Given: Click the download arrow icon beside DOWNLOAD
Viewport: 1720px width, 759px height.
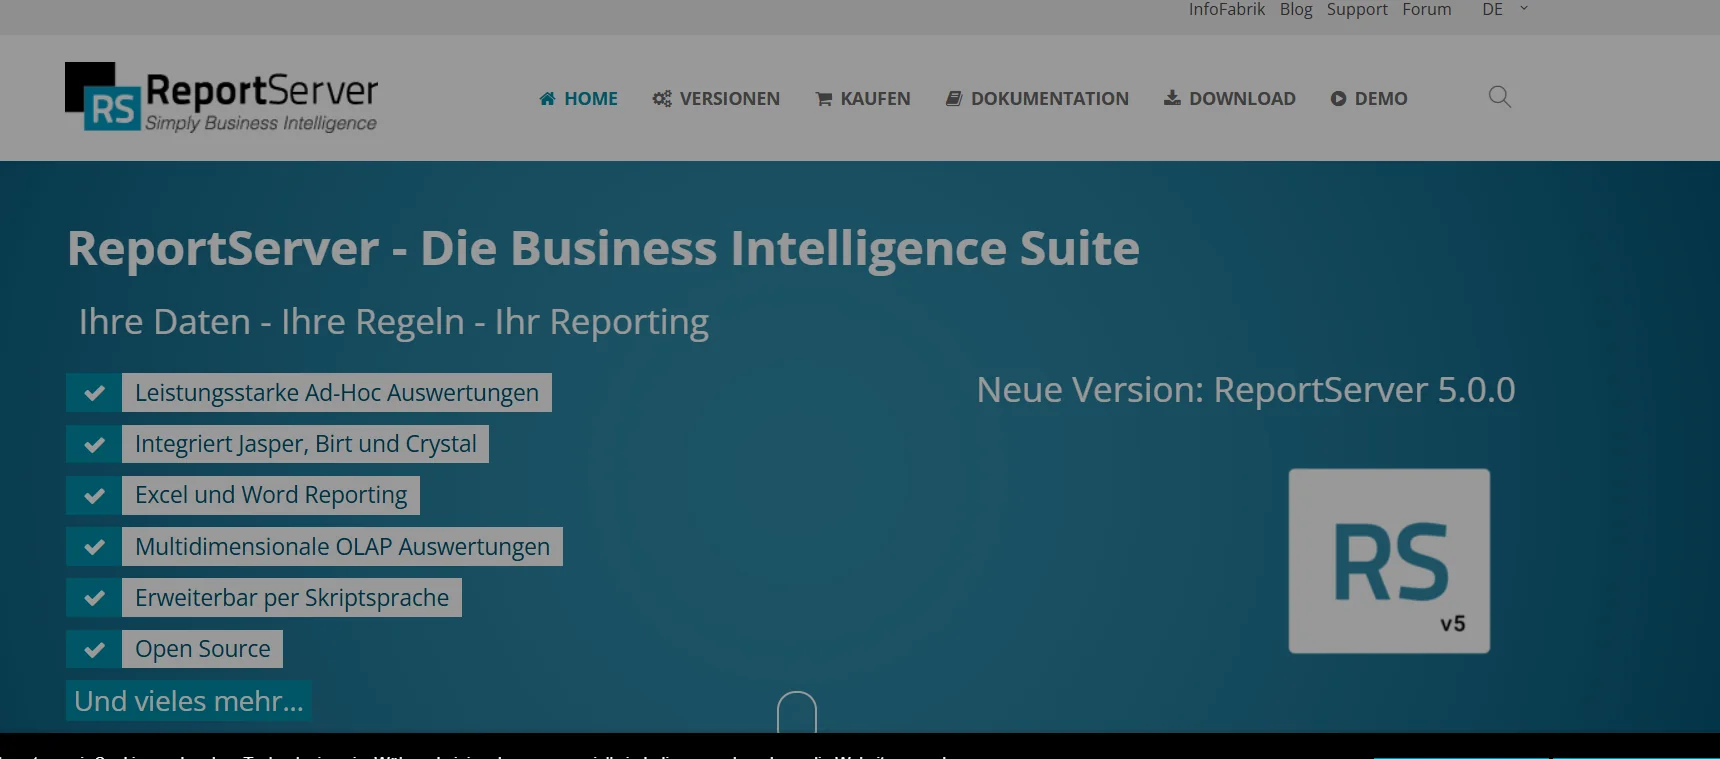Looking at the screenshot, I should click(x=1172, y=98).
